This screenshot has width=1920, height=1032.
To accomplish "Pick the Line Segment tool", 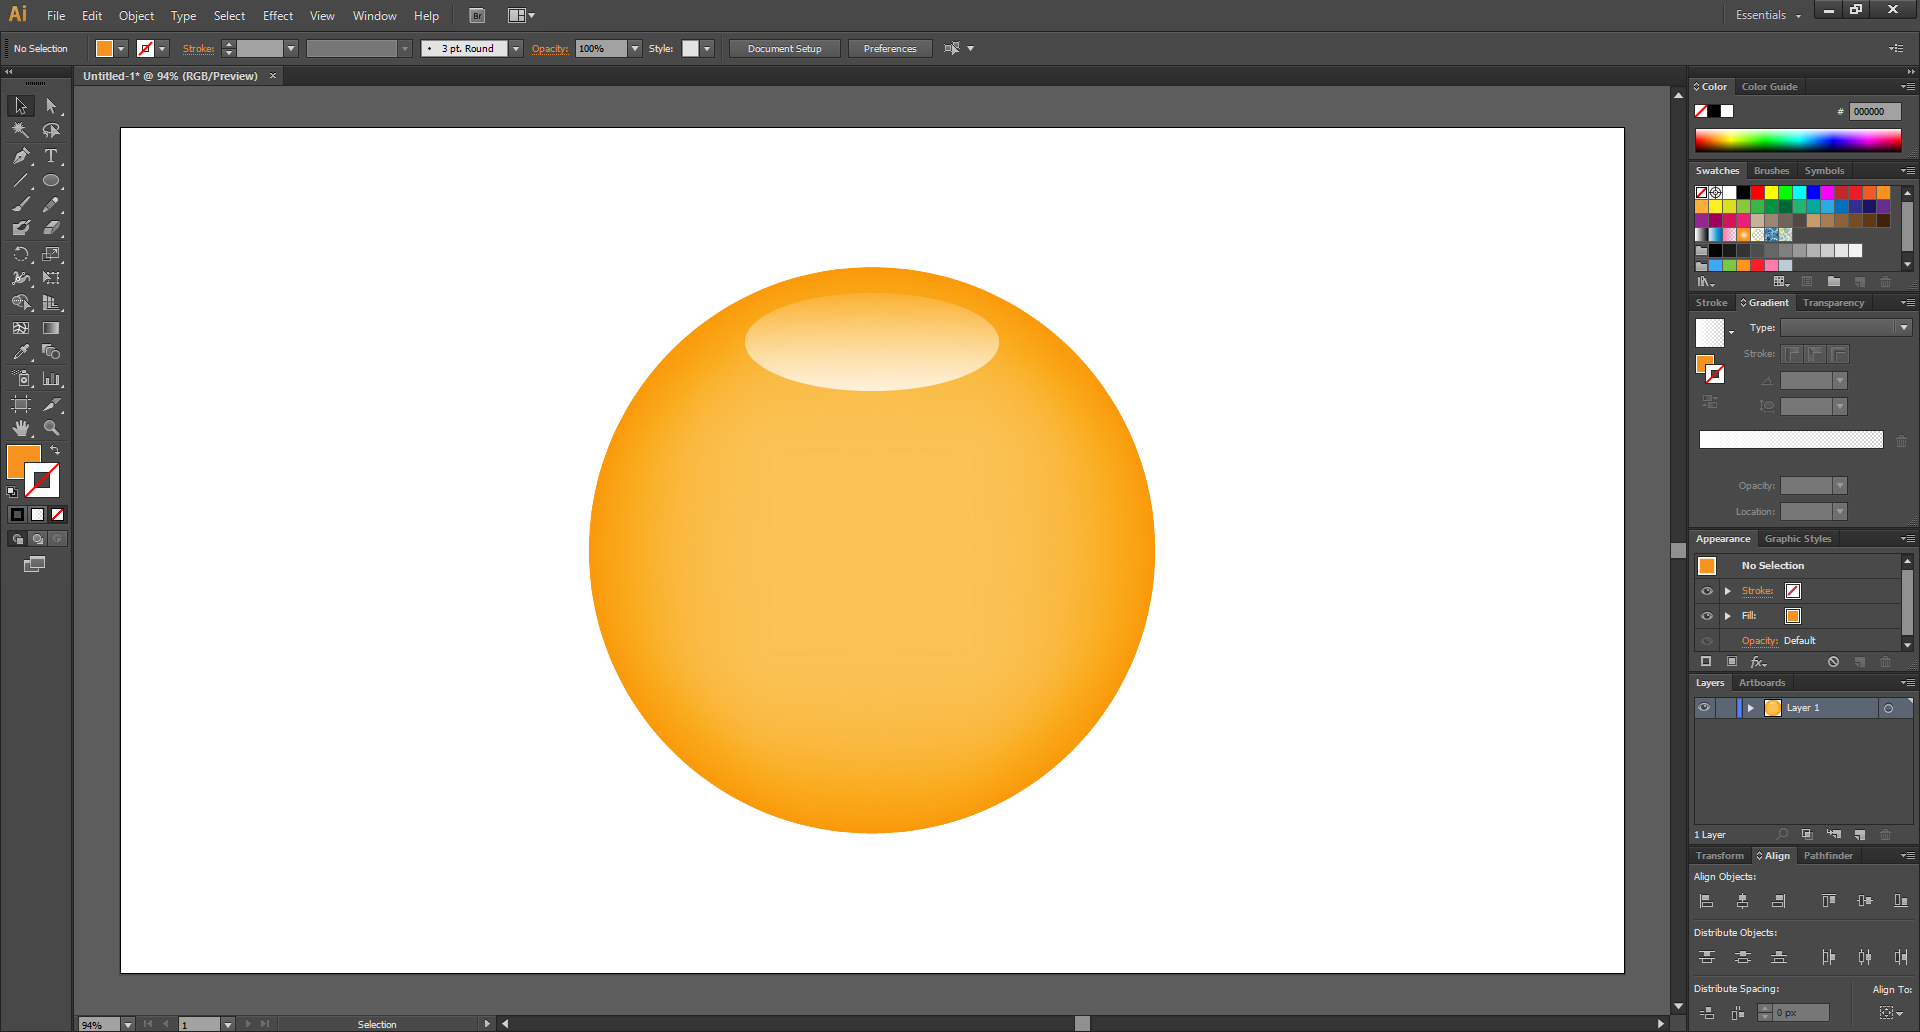I will point(21,181).
